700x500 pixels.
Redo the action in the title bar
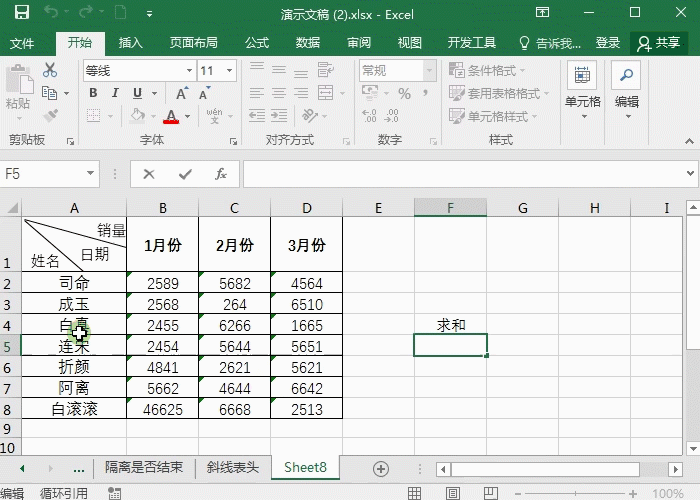click(x=86, y=12)
